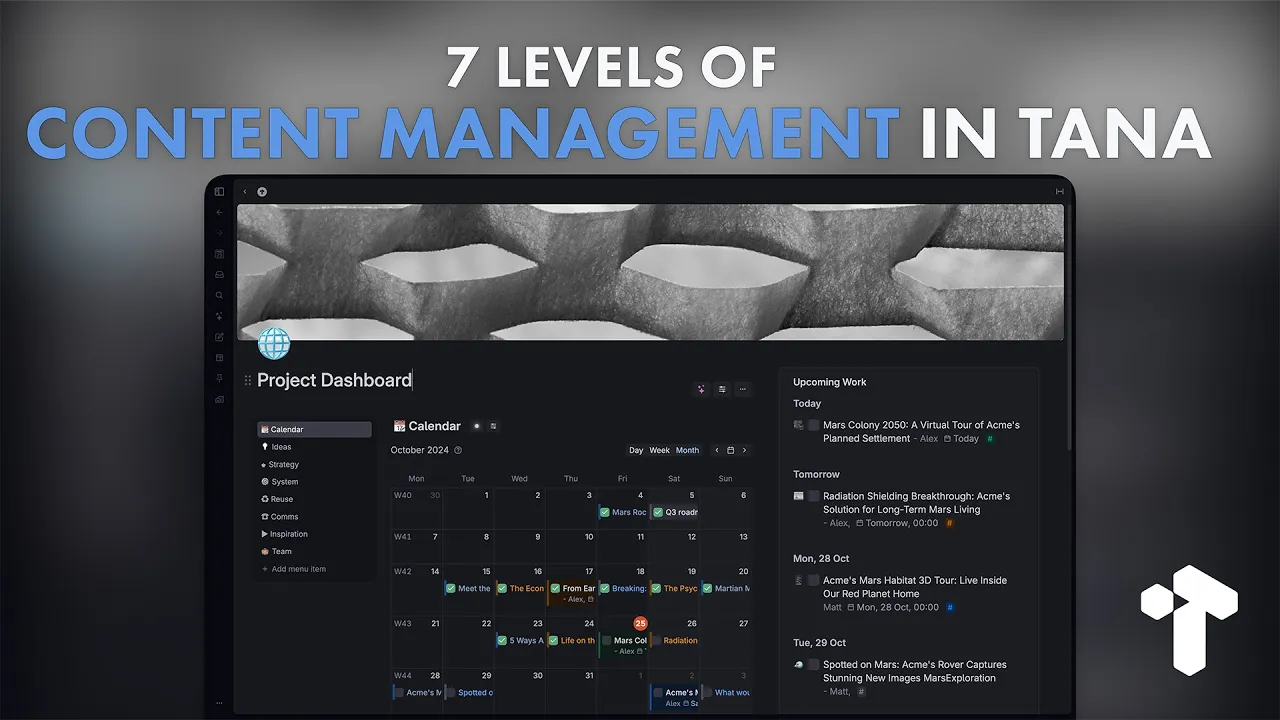Open 'The Econ' event on Oct 16
The height and width of the screenshot is (720, 1280).
click(520, 588)
